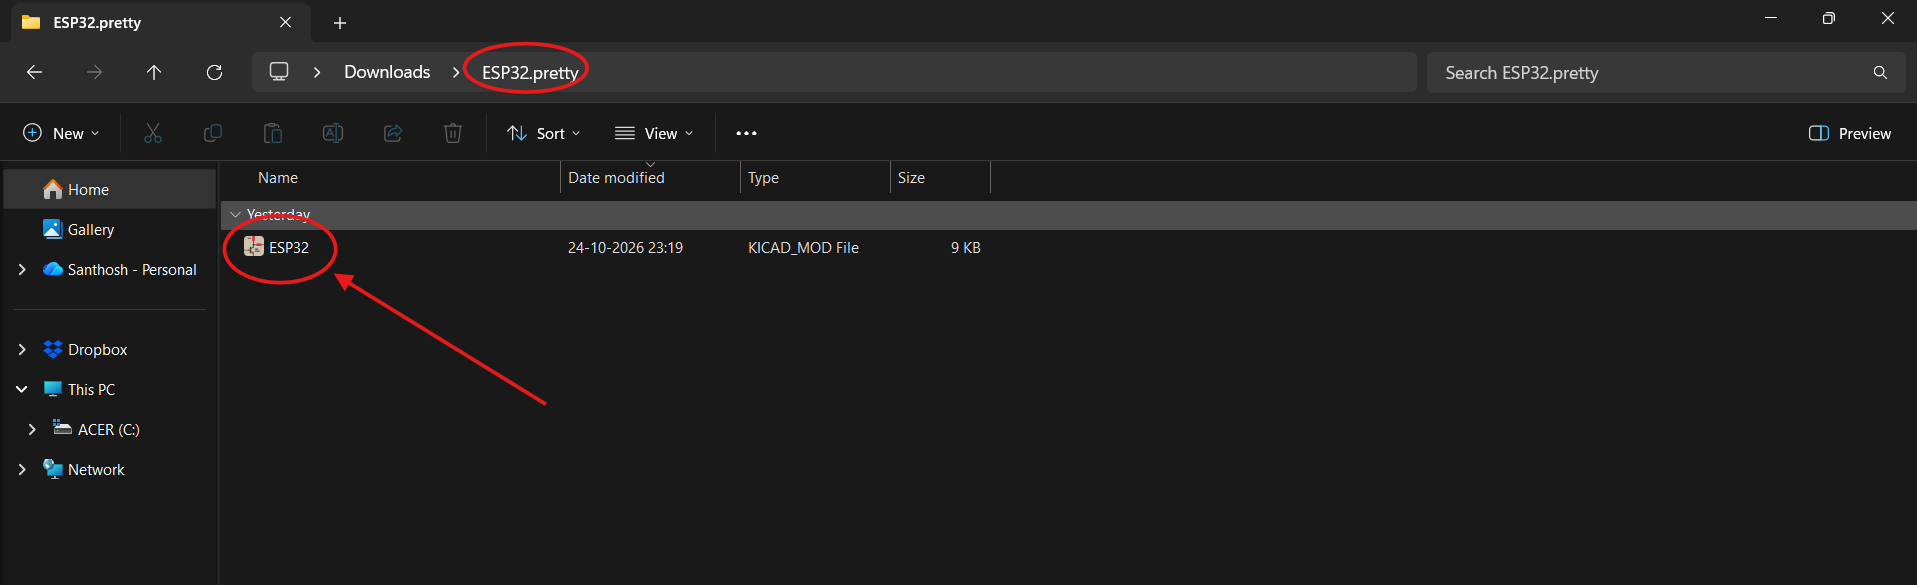Image resolution: width=1917 pixels, height=585 pixels.
Task: Click the Rename icon in toolbar
Action: tap(333, 133)
